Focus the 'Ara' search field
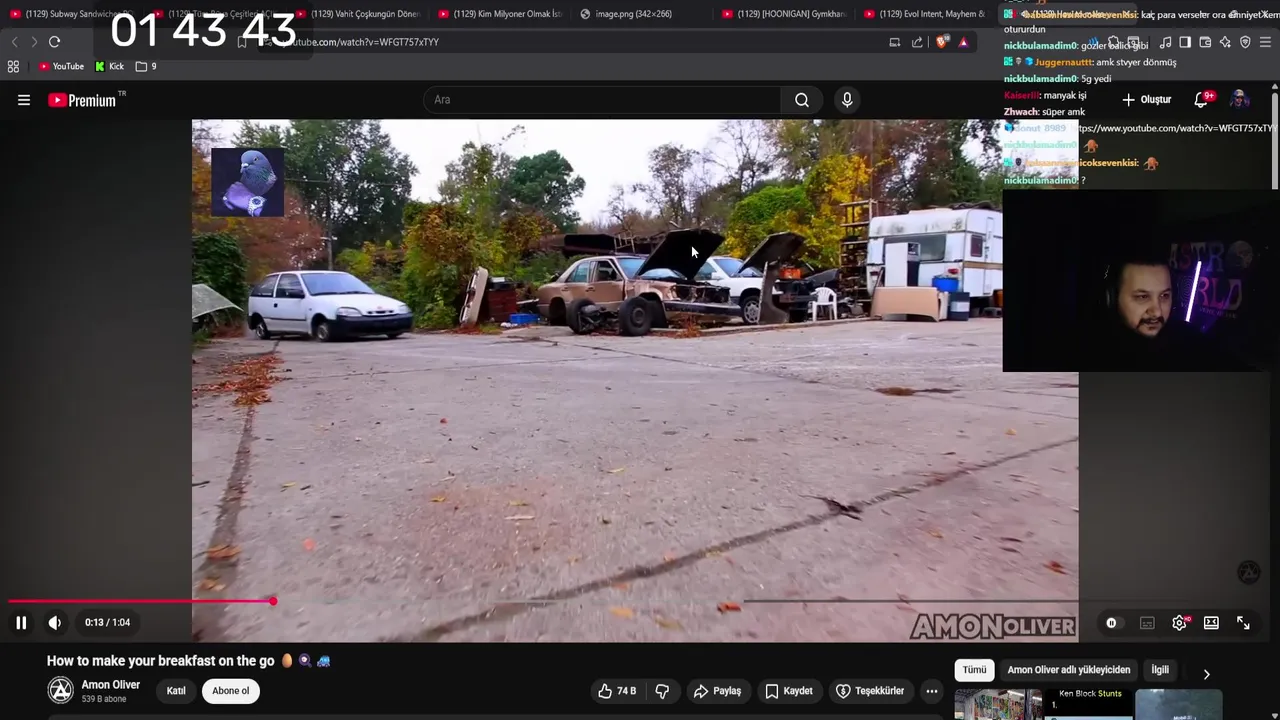The width and height of the screenshot is (1280, 720). tap(602, 100)
